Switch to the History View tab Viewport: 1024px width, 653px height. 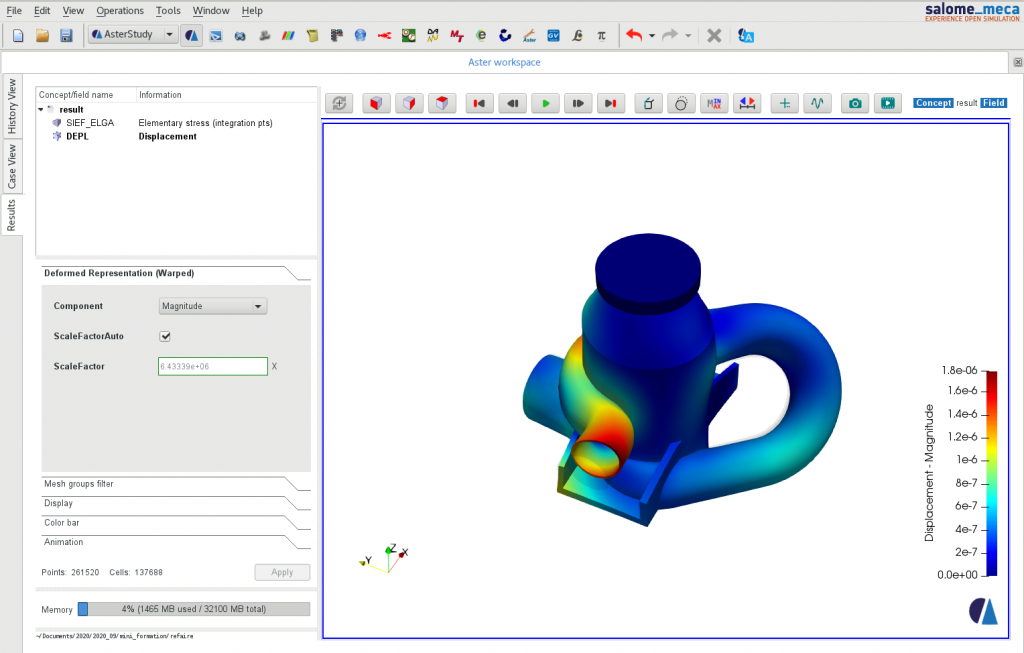[x=12, y=106]
